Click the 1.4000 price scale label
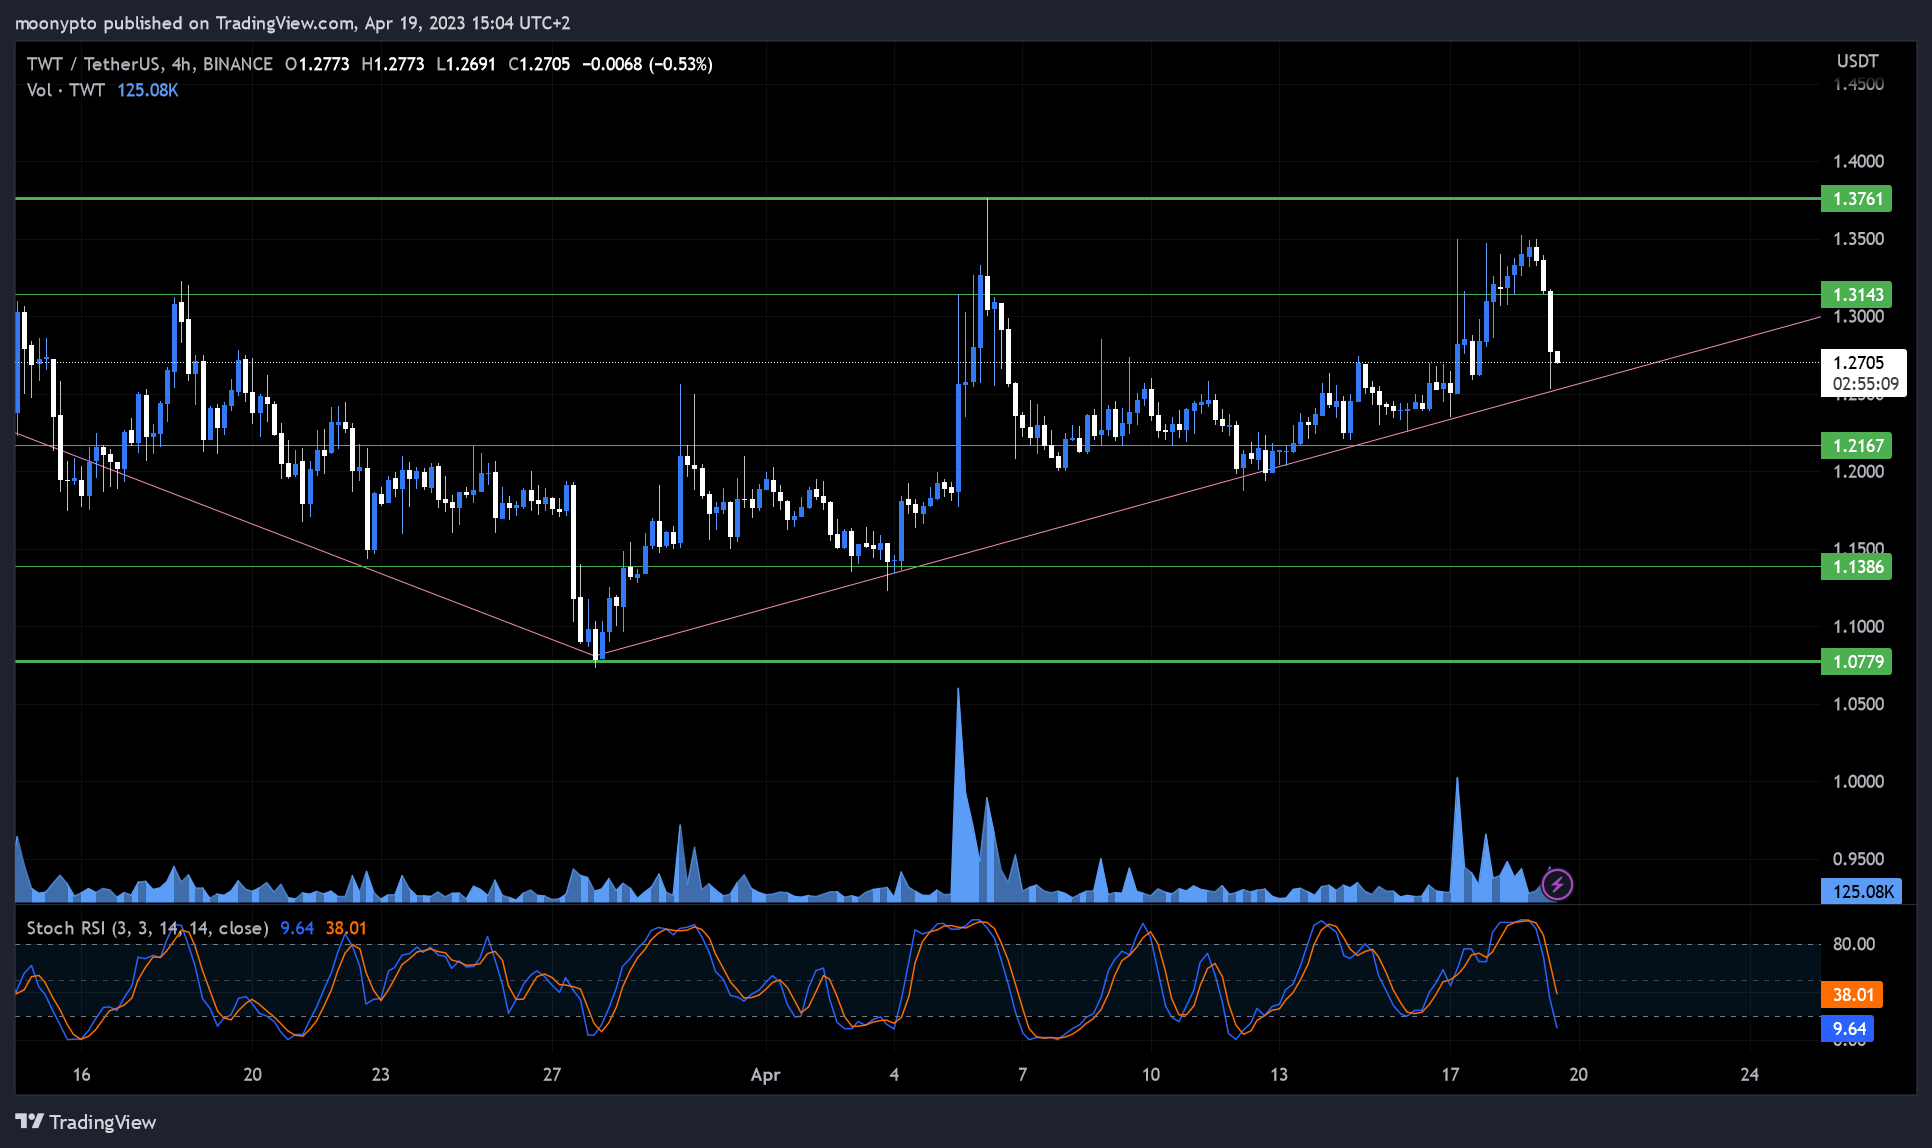1932x1148 pixels. tap(1858, 162)
